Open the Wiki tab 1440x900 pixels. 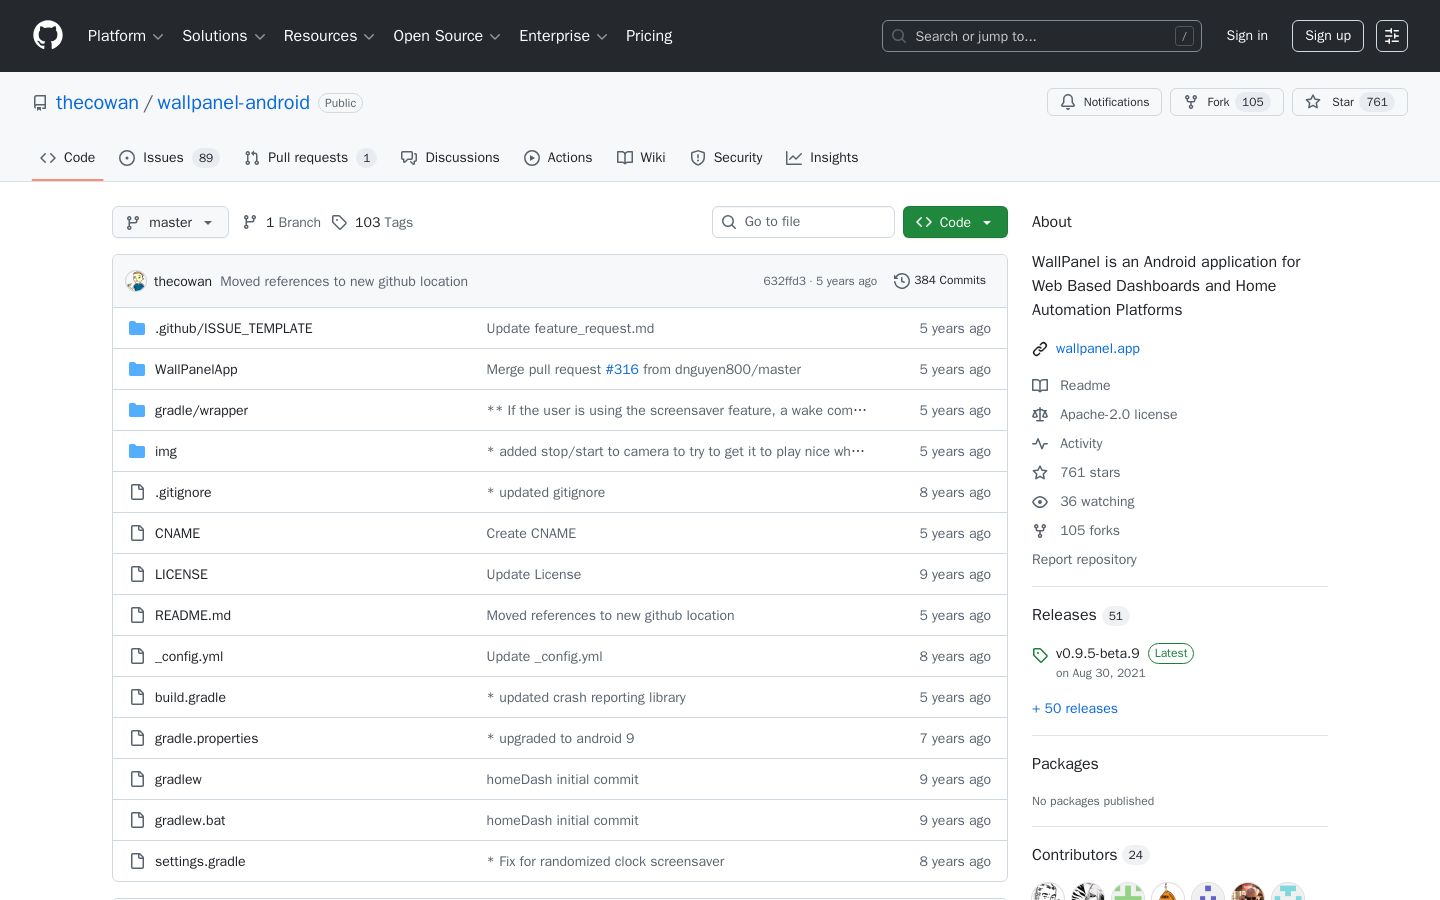(x=641, y=158)
